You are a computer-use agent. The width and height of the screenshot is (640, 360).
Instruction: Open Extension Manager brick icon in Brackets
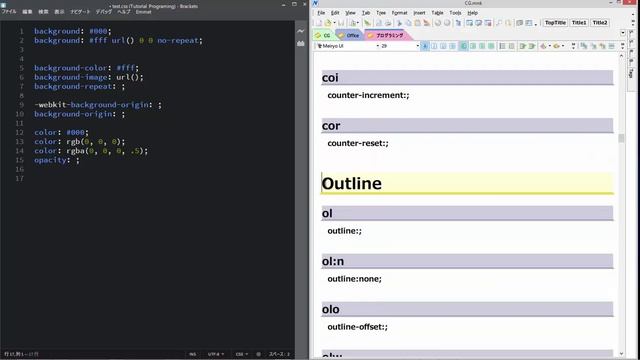(300, 43)
